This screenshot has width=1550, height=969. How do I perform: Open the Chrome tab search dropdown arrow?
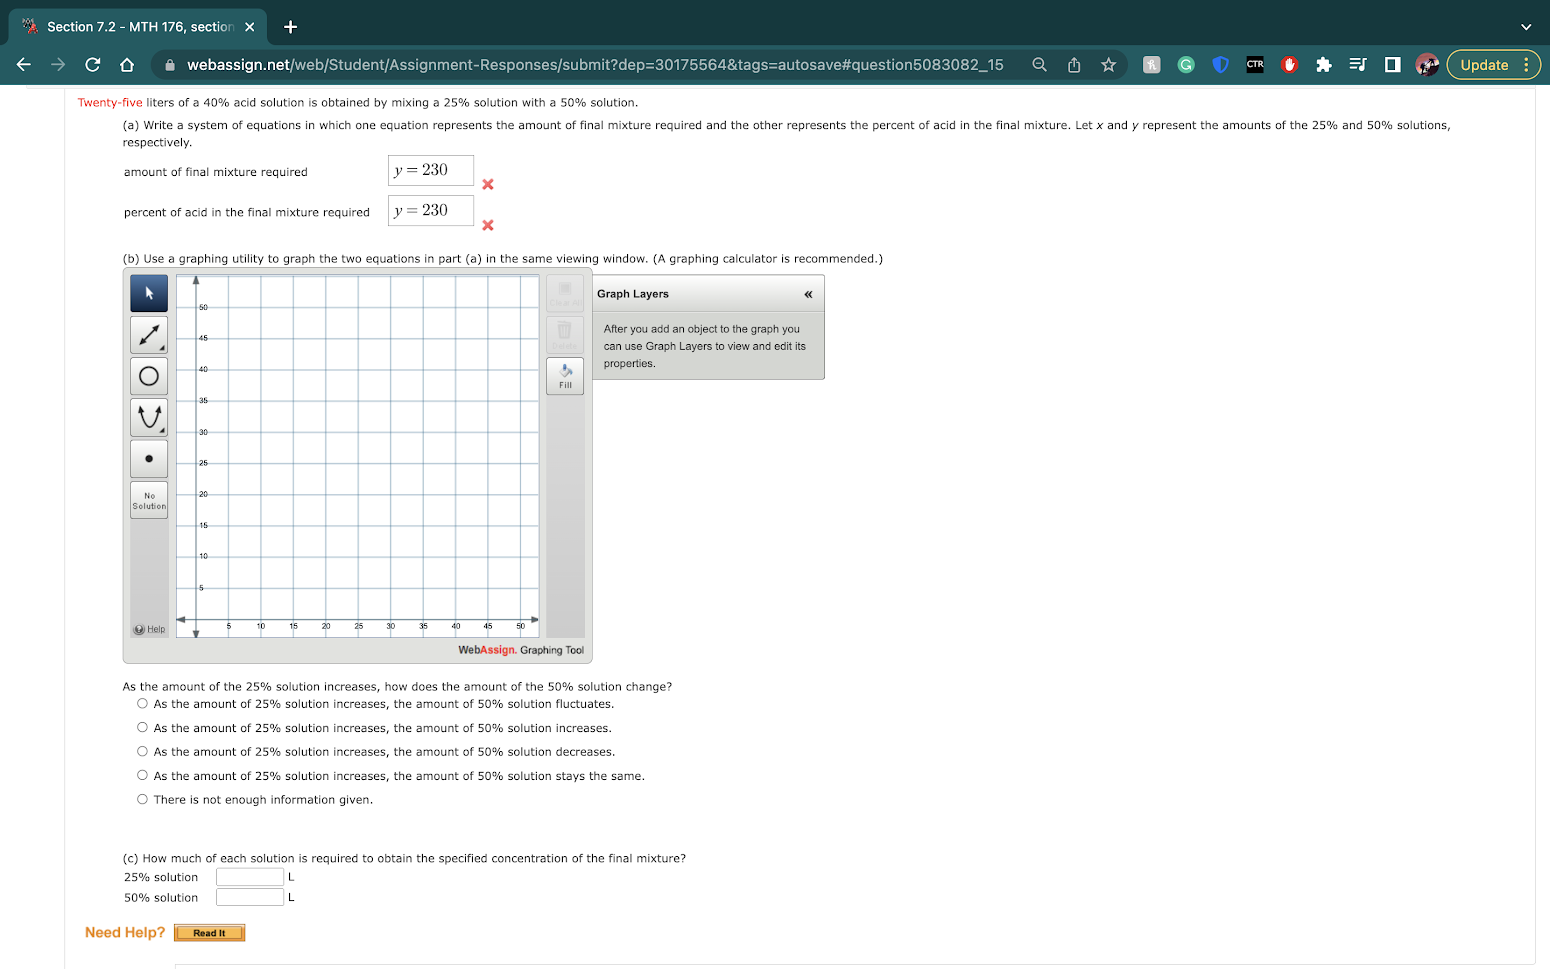click(x=1525, y=27)
